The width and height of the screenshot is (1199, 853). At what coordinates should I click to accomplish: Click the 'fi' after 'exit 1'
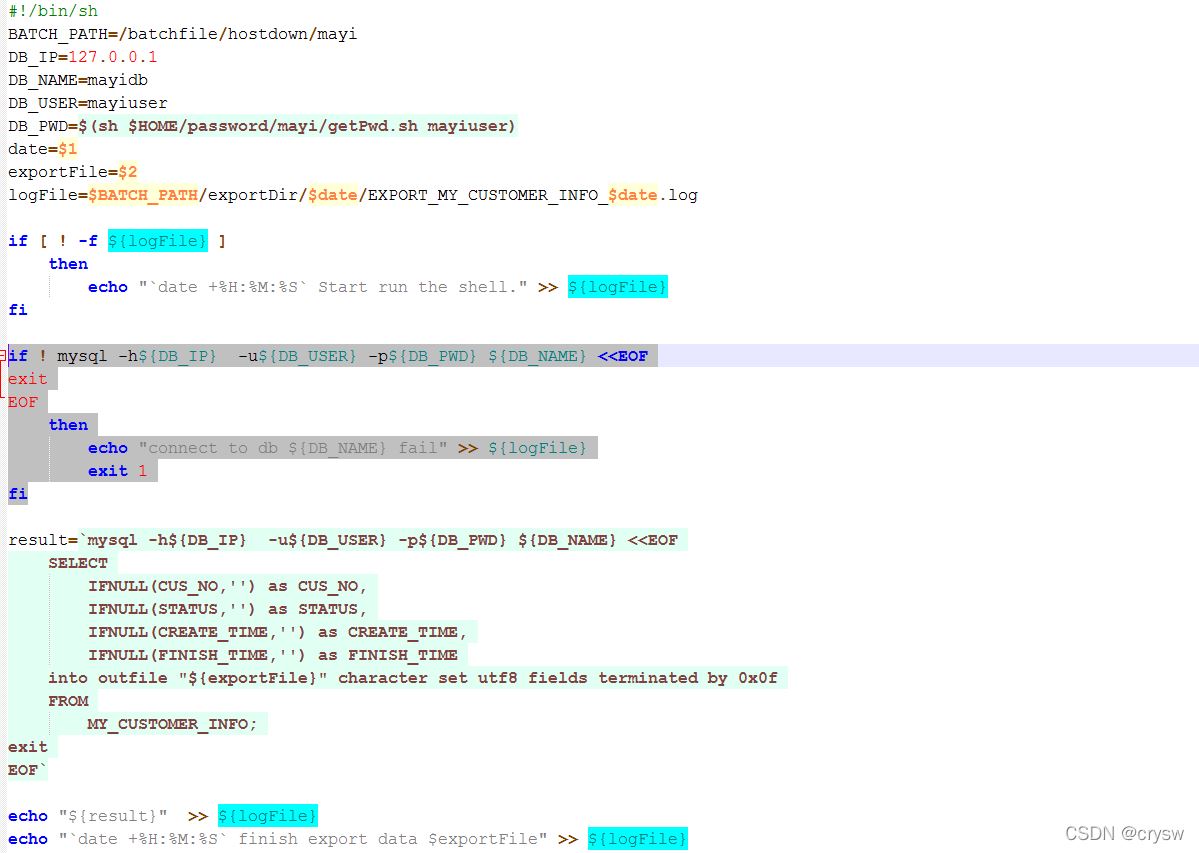click(x=18, y=494)
